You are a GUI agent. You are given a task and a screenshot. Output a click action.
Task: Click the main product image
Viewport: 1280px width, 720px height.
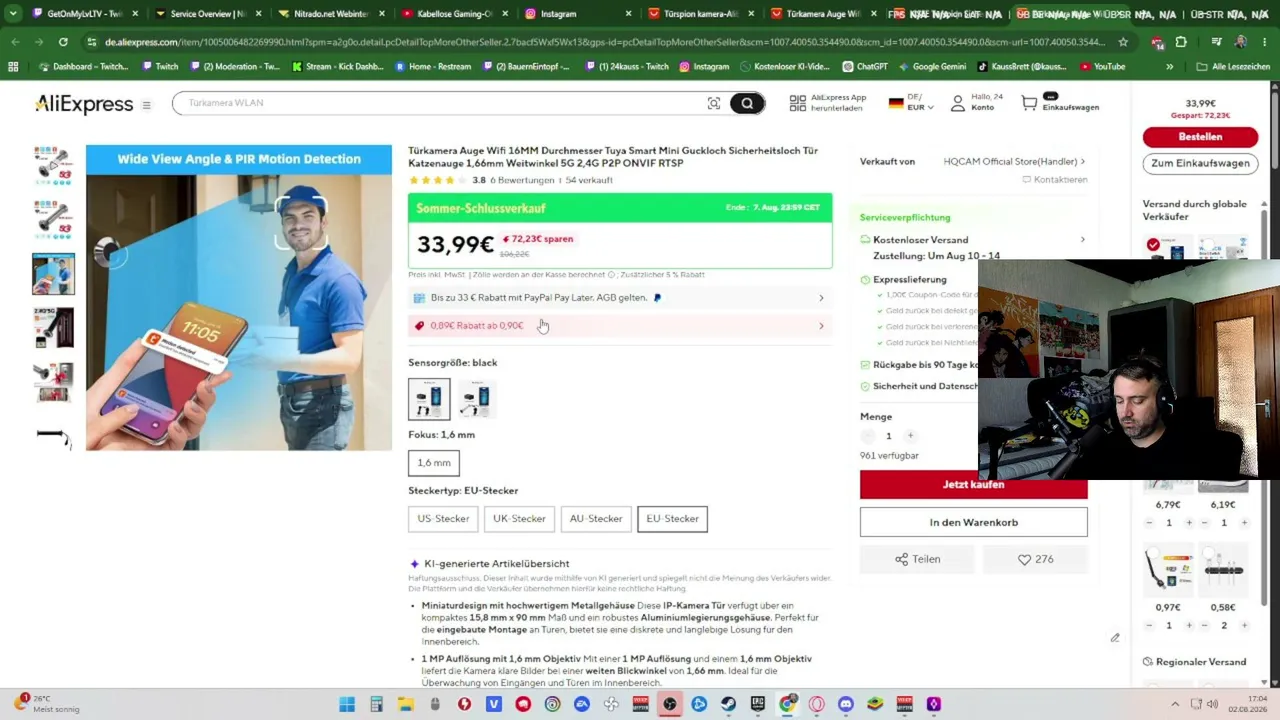(x=239, y=298)
